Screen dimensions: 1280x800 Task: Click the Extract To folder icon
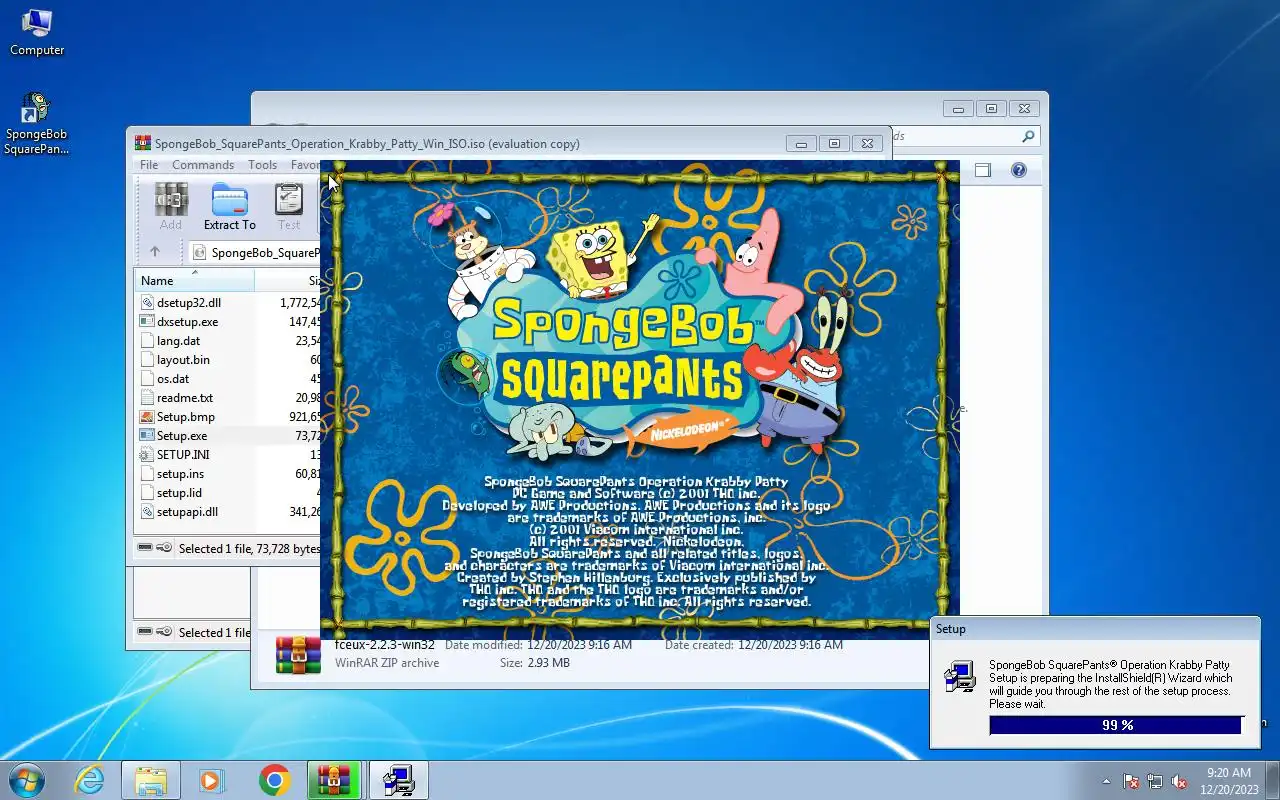(230, 200)
